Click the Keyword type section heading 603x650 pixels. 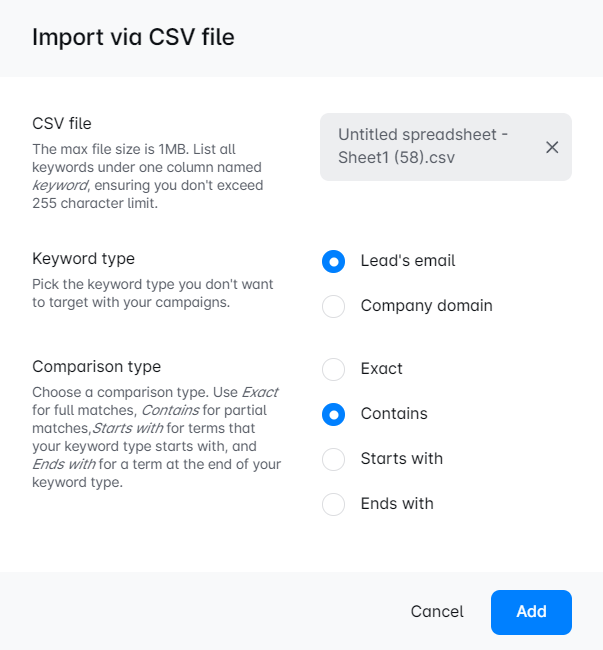pos(83,259)
